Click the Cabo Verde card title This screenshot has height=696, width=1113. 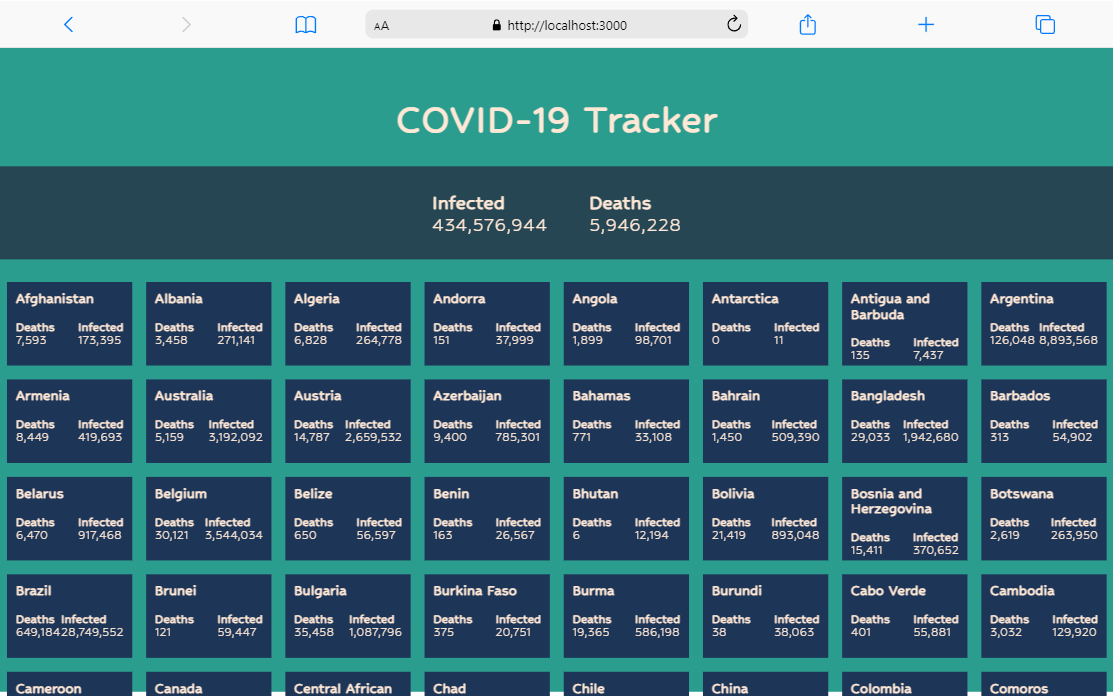tap(888, 591)
